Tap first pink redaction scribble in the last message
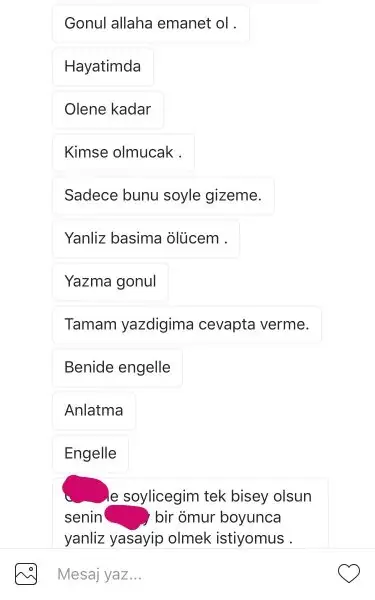Viewport: 375px width, 600px height. point(86,490)
